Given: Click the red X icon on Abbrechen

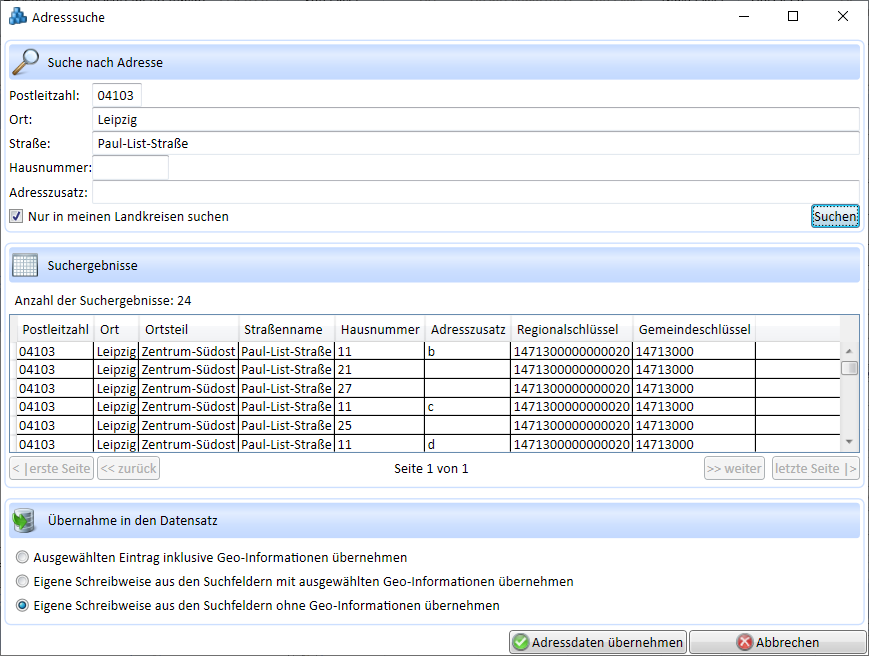Looking at the screenshot, I should (744, 643).
